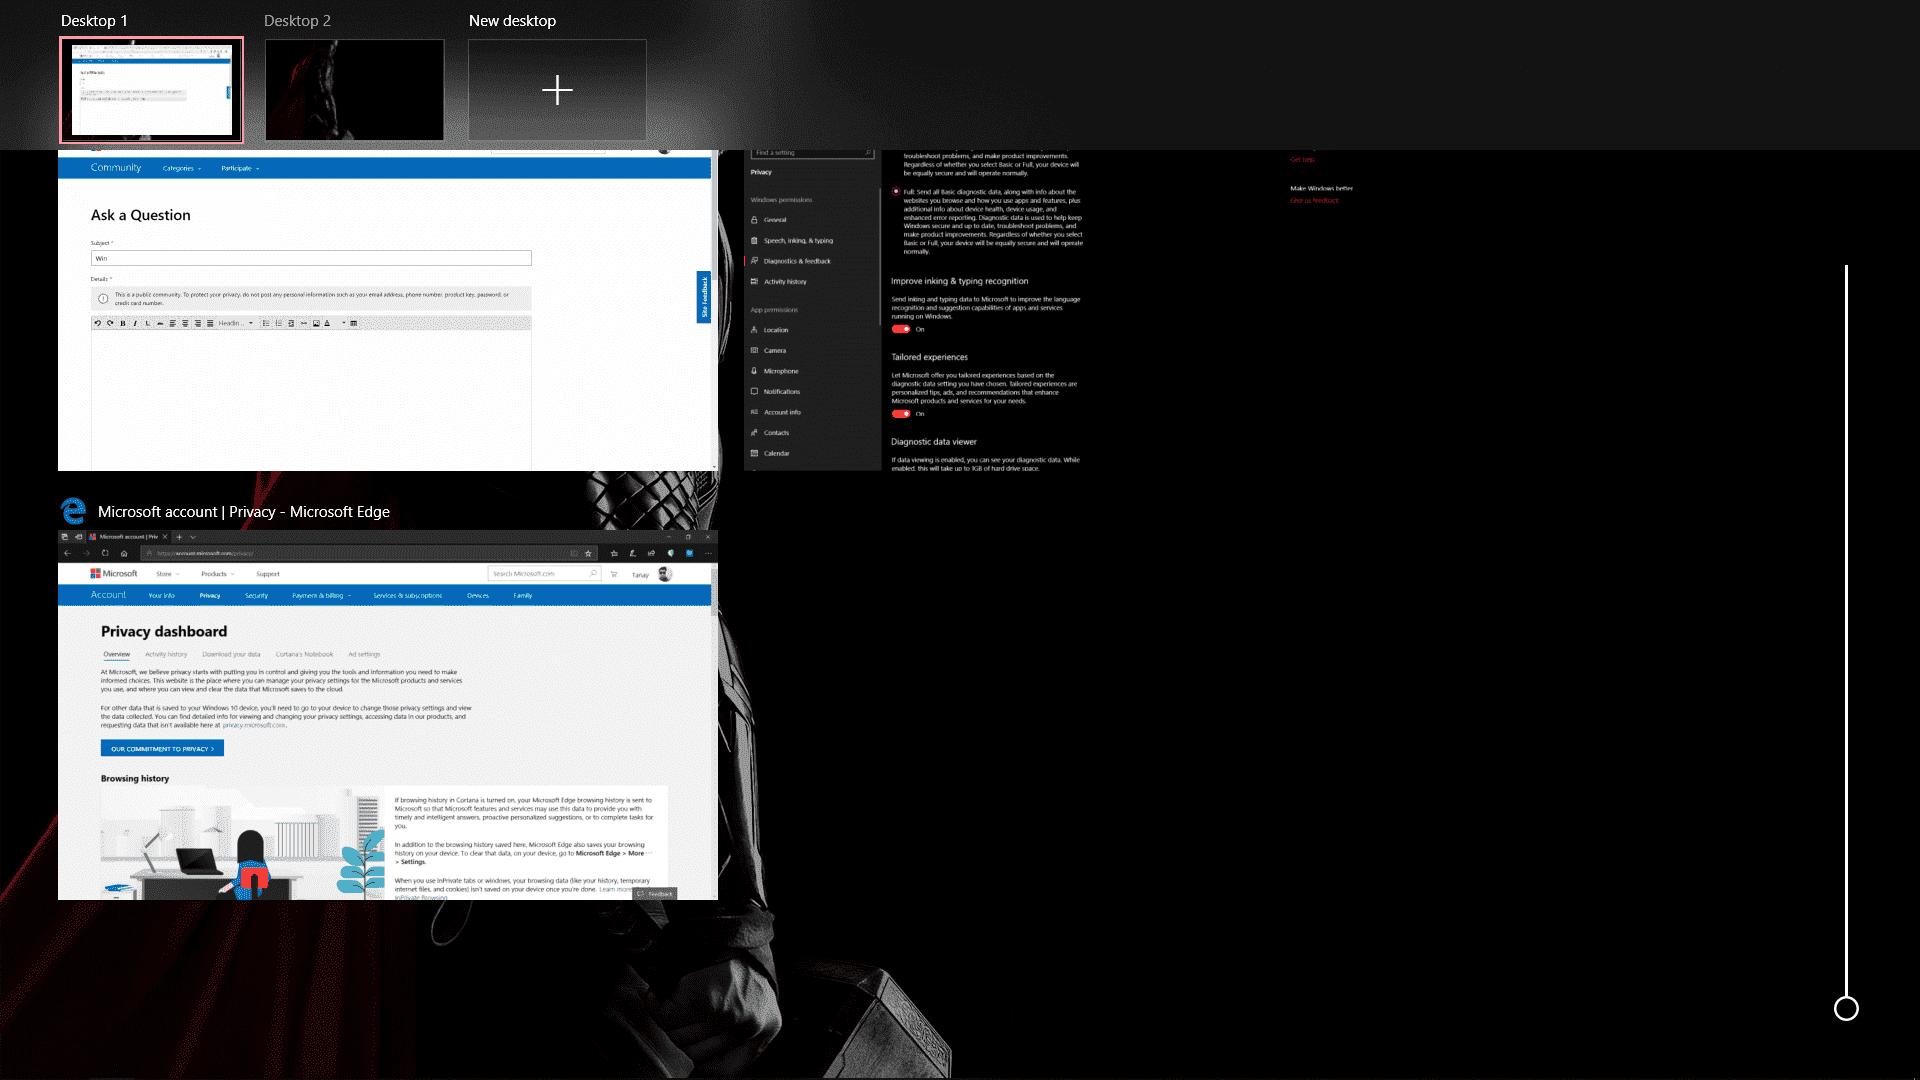Toggle Improve inking & typing recognition switch
Viewport: 1920px width, 1080px height.
[901, 329]
